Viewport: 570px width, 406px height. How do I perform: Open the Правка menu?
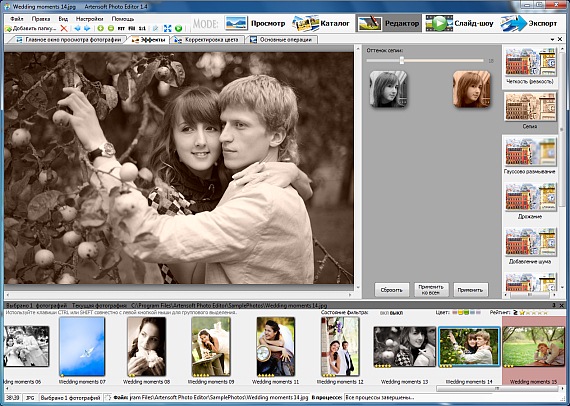click(x=41, y=19)
